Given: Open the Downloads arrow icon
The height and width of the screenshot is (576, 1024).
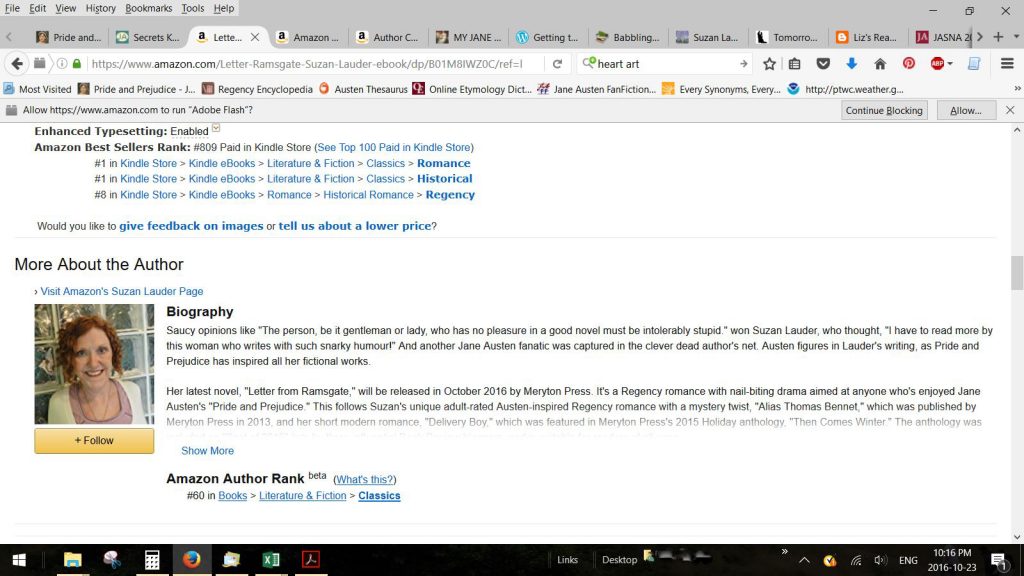Looking at the screenshot, I should (x=852, y=64).
